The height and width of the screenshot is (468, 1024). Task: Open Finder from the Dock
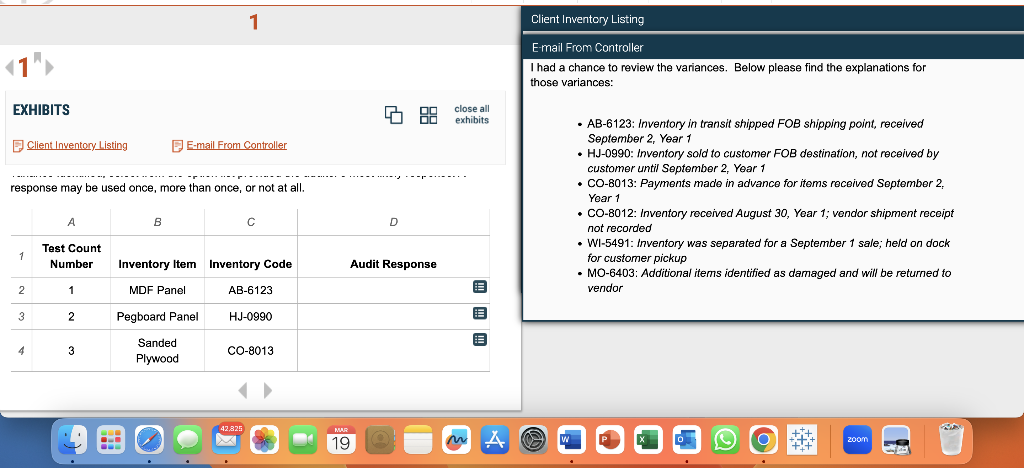72,440
